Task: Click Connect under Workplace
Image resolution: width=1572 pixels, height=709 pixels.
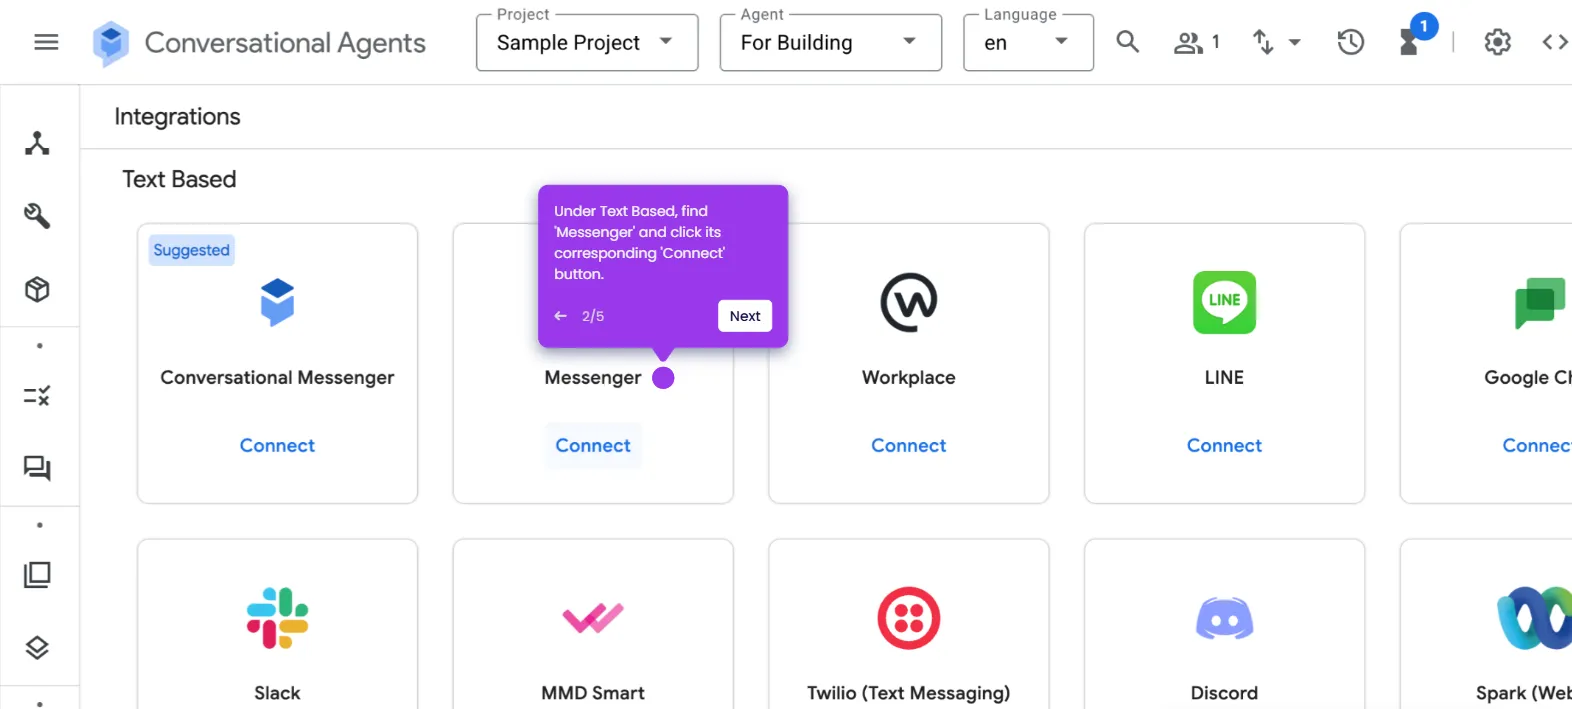Action: (908, 445)
